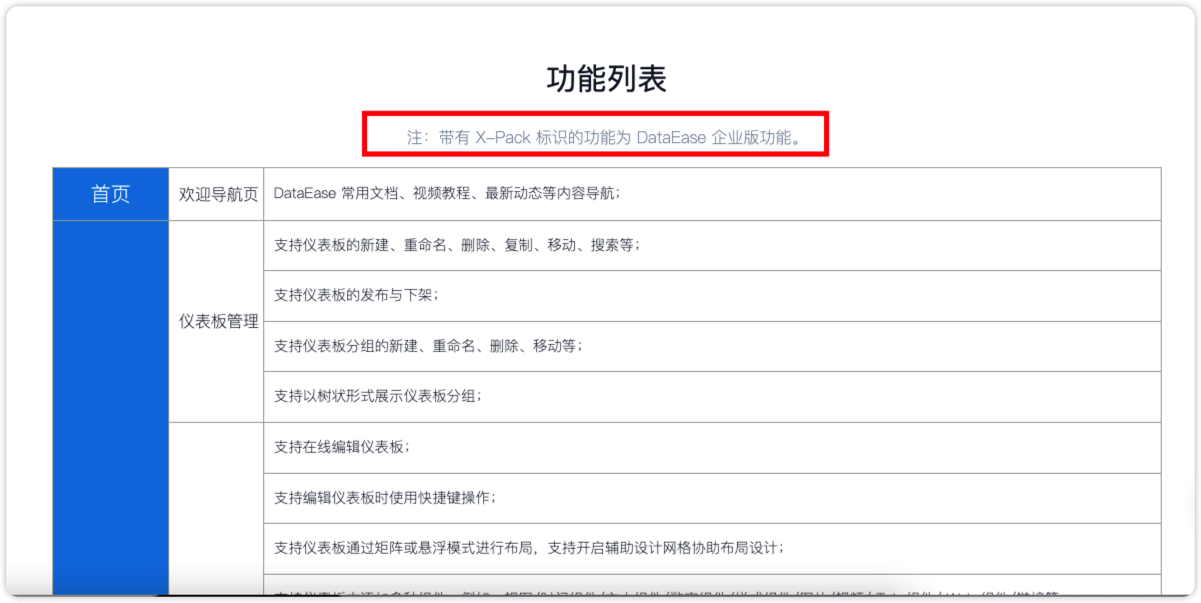Screen dimensions: 1201x603
Task: Click row 支持仪表板通过矩阵或悬浮模式进行布局
Action: click(712, 548)
